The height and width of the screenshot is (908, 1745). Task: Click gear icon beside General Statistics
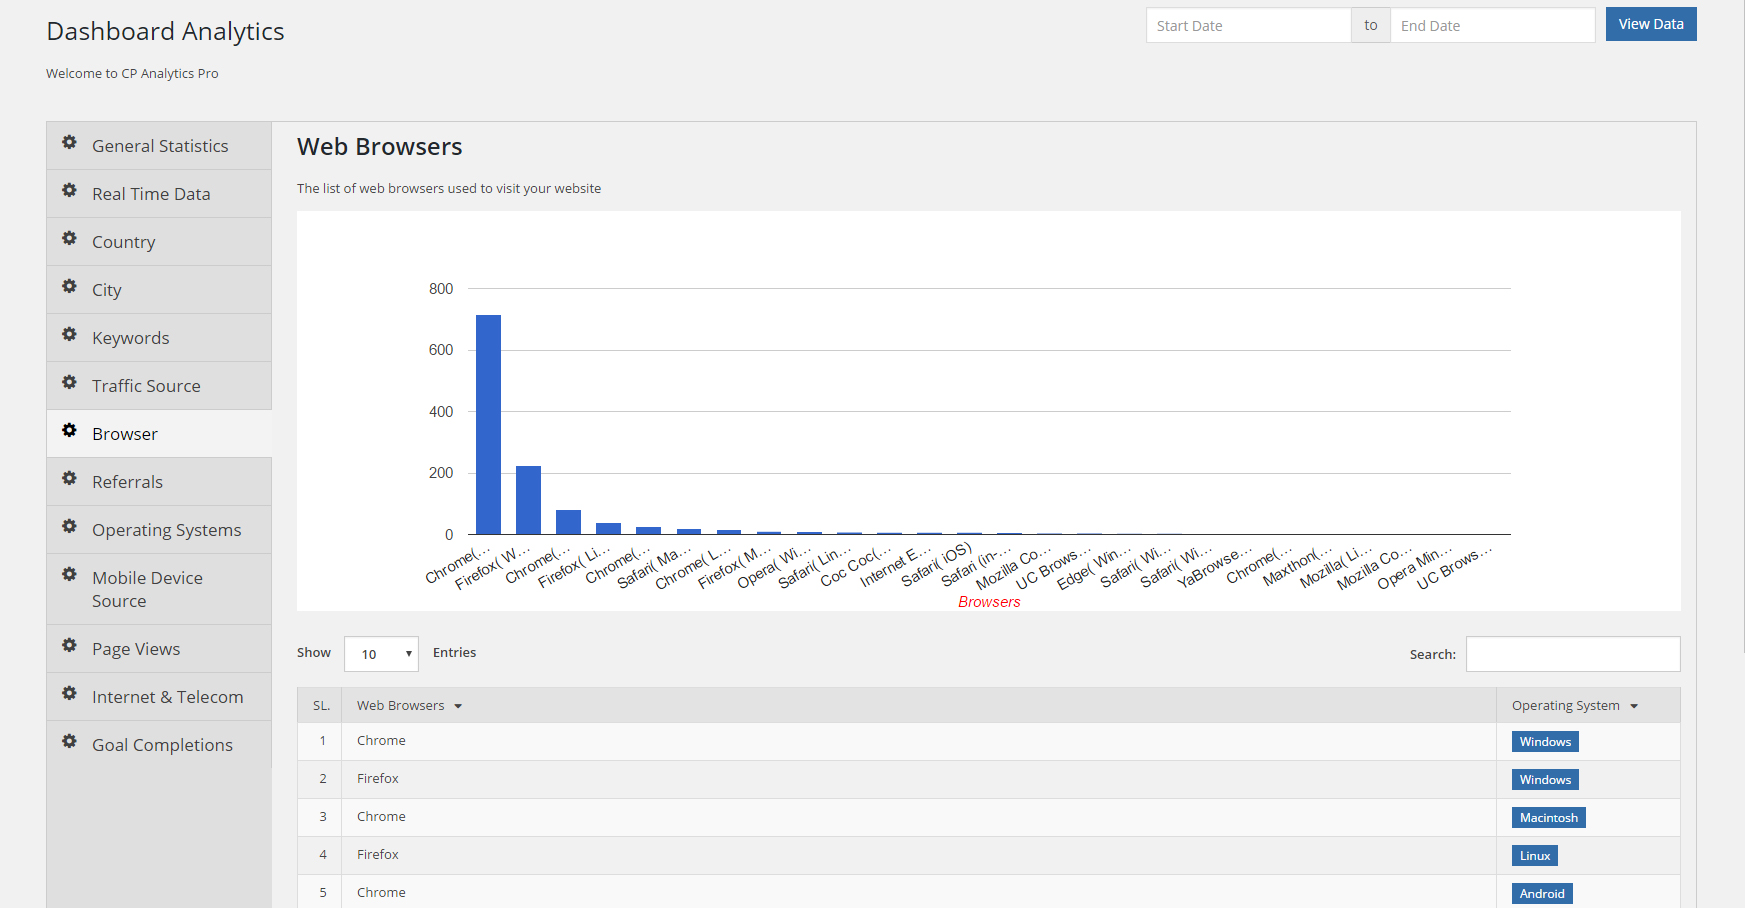click(69, 143)
